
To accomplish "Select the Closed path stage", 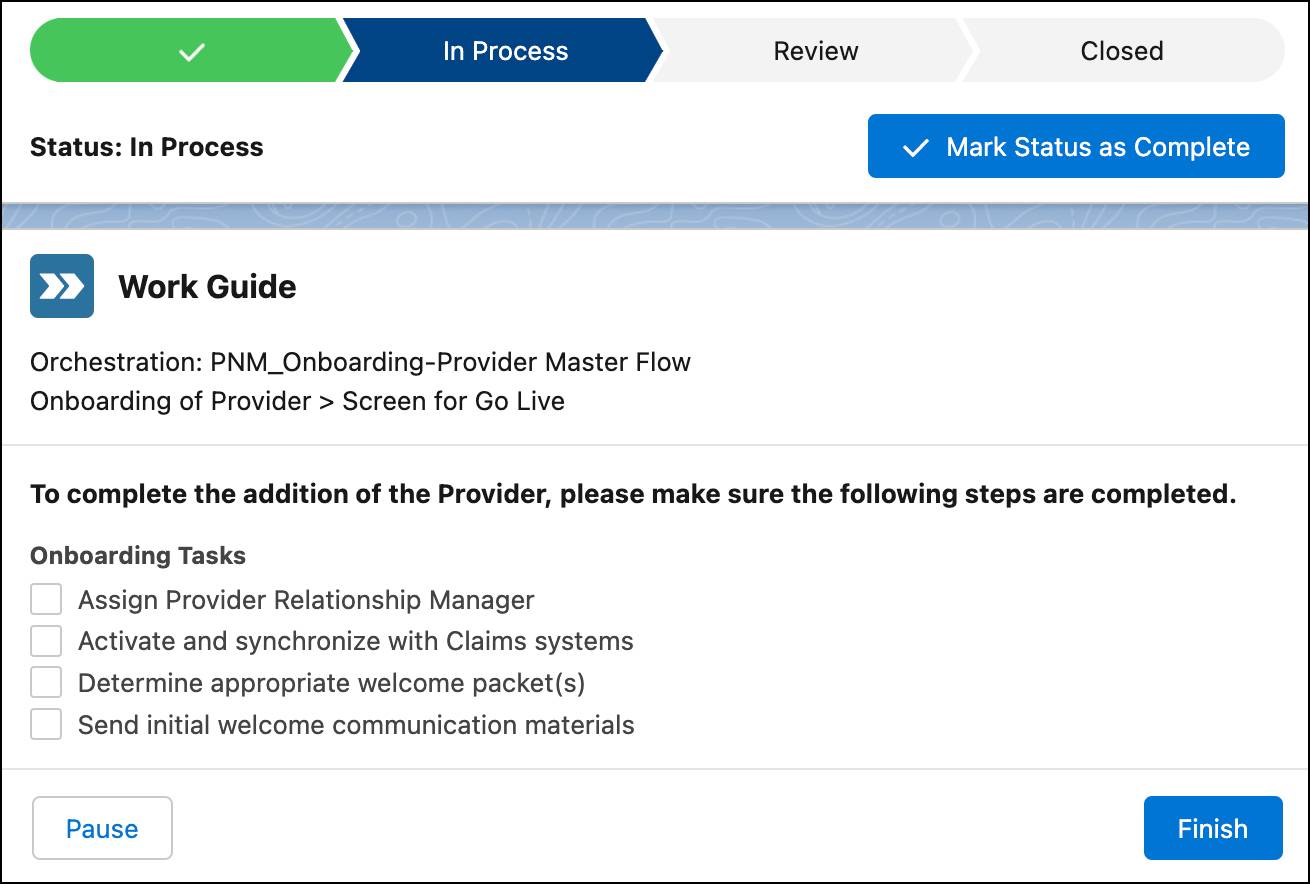I will tap(1121, 51).
